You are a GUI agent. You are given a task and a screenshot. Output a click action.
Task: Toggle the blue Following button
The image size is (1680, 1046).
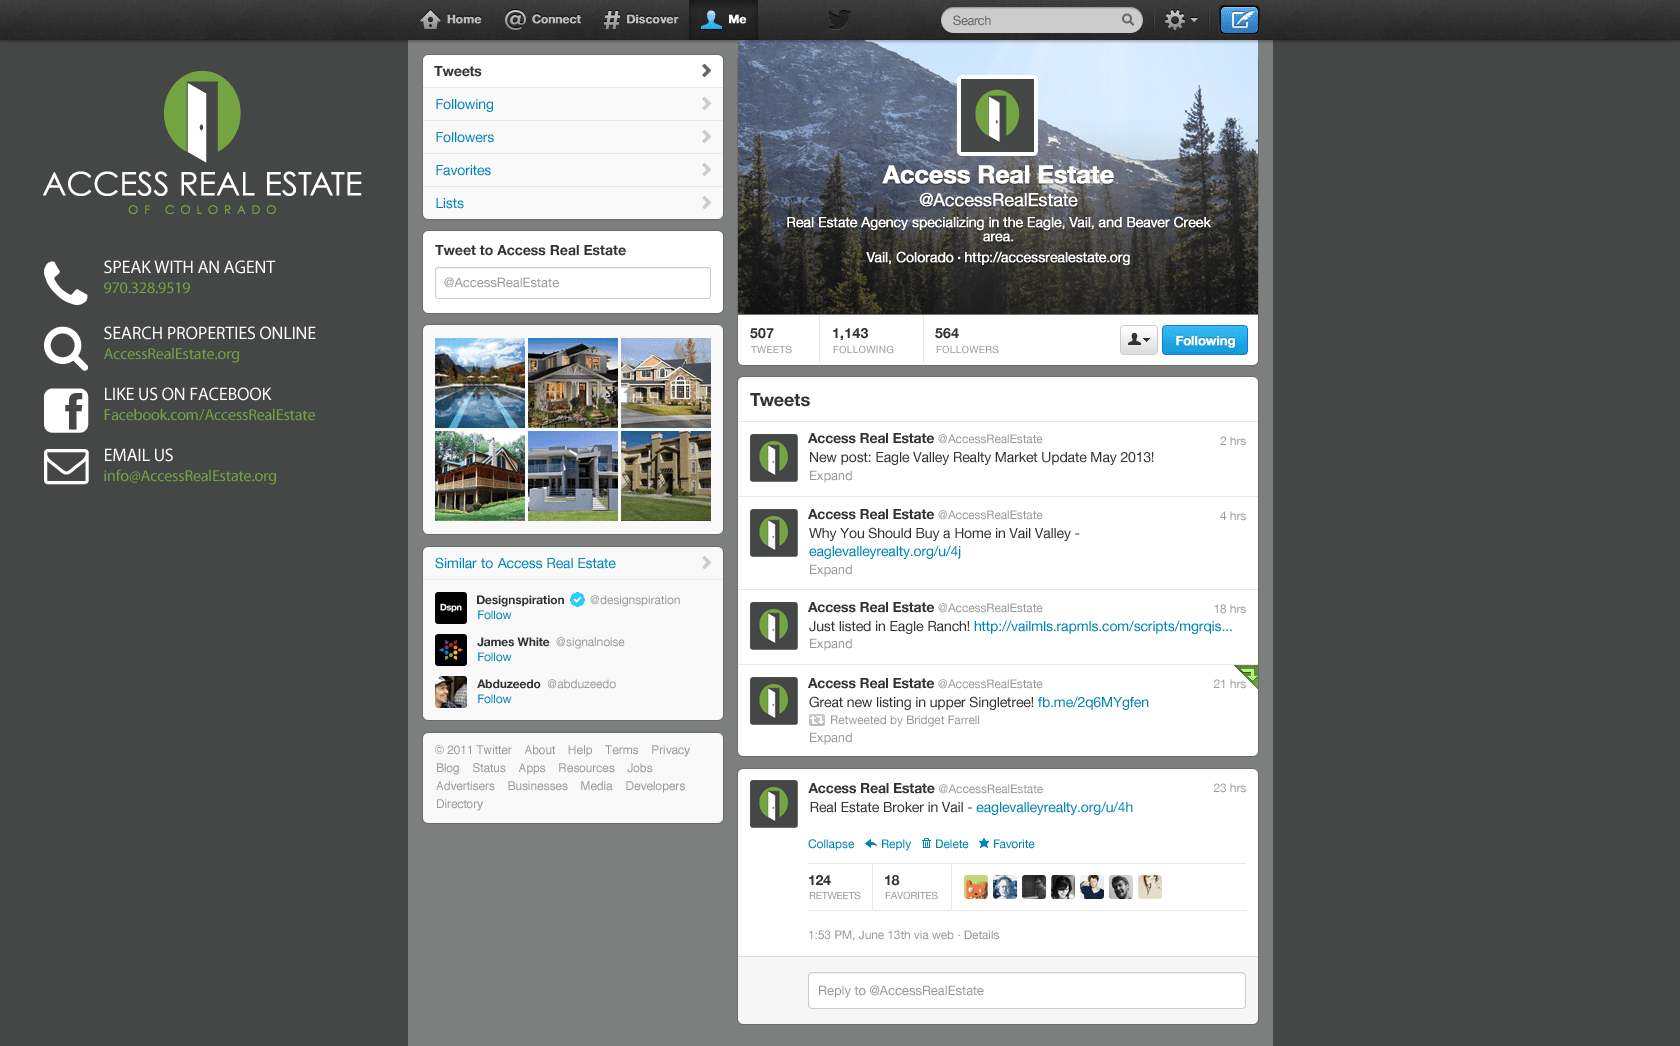[1205, 340]
